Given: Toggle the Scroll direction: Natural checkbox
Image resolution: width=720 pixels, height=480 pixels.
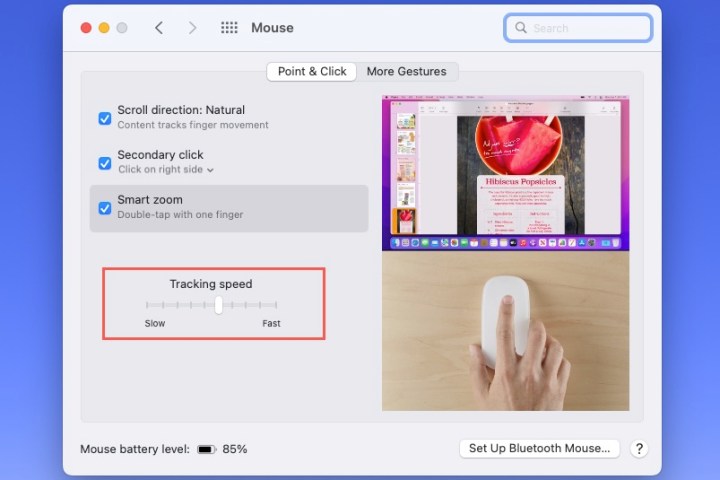Looking at the screenshot, I should (105, 119).
